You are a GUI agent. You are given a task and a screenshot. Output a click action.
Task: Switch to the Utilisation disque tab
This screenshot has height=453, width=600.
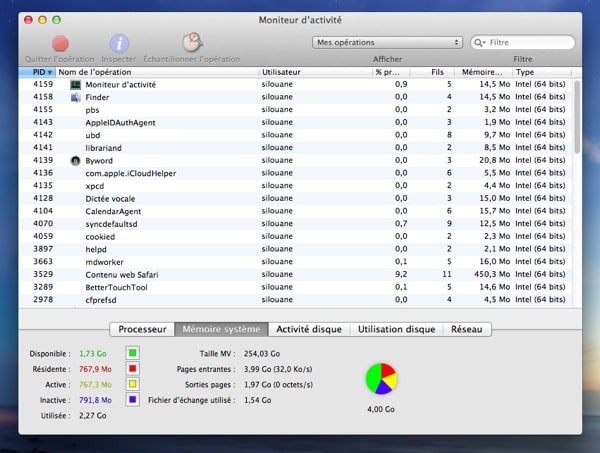click(x=396, y=329)
